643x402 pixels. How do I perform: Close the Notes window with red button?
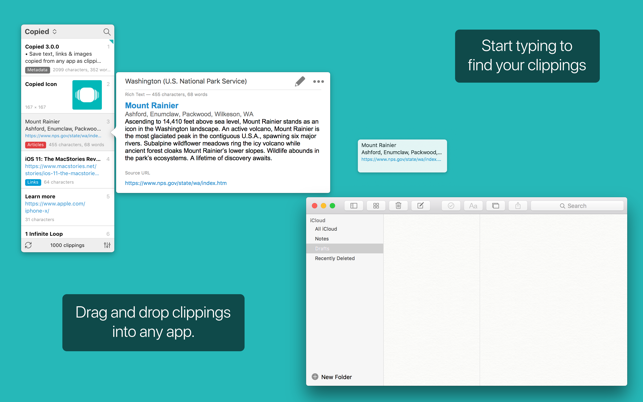[x=315, y=206]
